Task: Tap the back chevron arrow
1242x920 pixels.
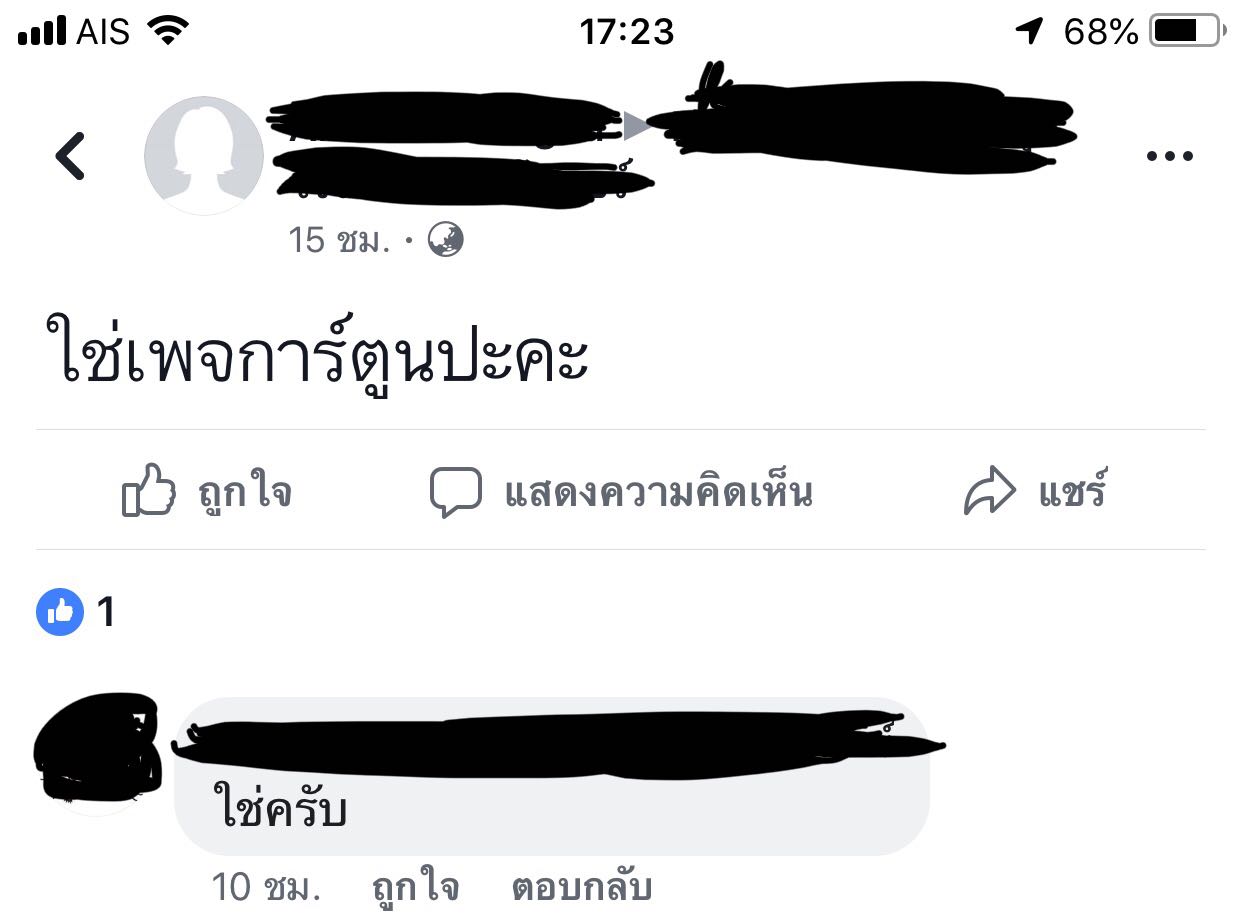Action: [70, 156]
